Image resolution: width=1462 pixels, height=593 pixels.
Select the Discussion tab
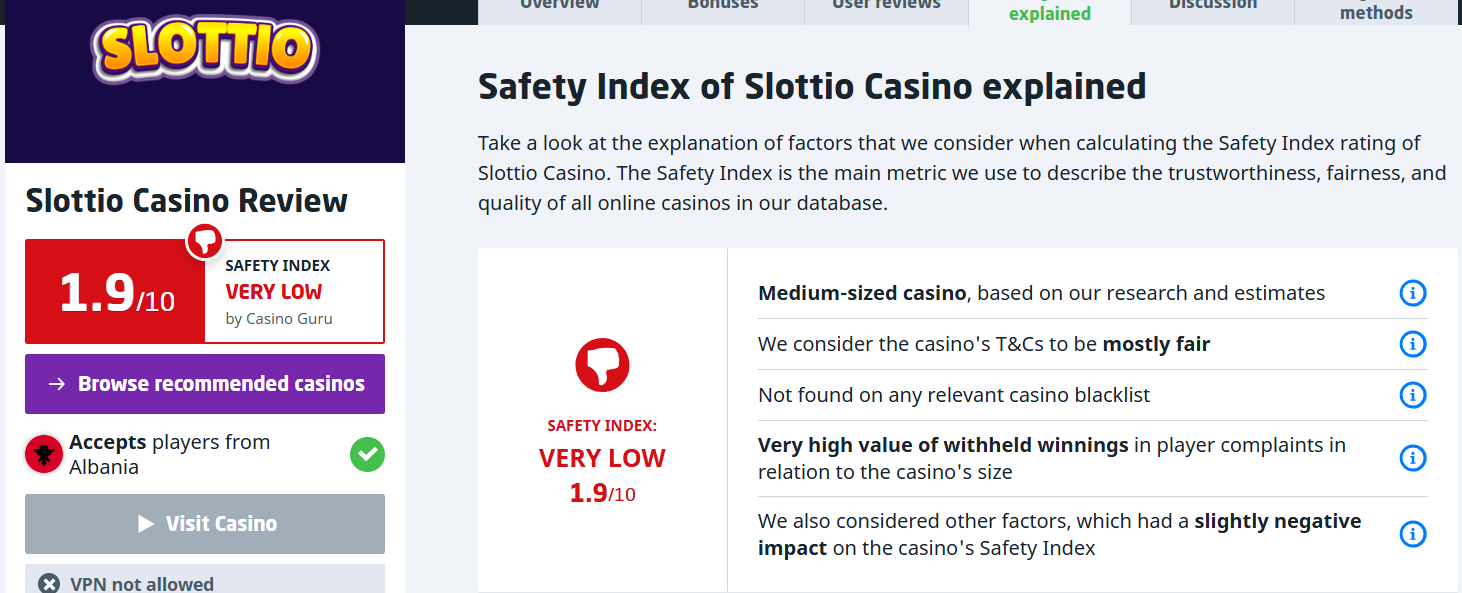click(1212, 6)
